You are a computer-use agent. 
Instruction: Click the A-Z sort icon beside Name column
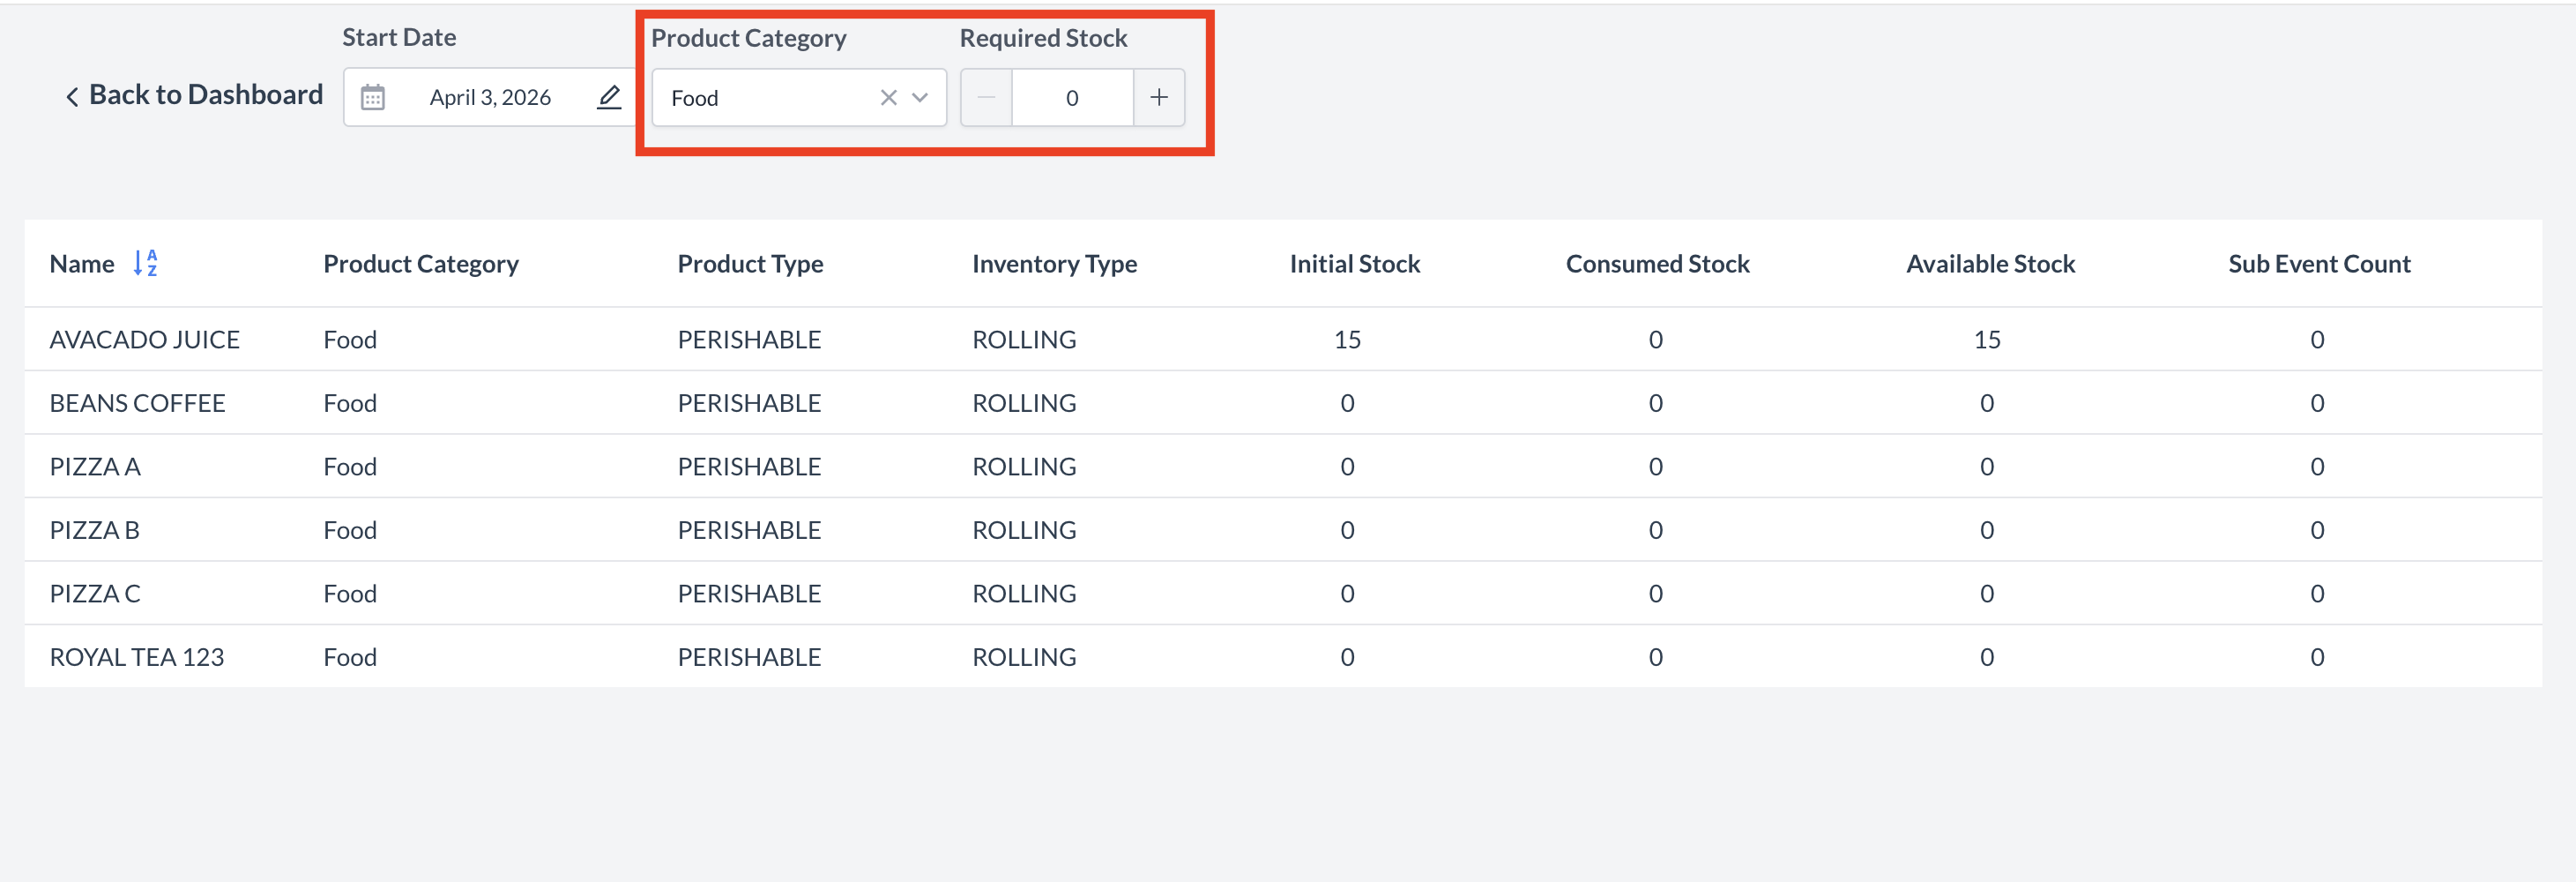[143, 263]
